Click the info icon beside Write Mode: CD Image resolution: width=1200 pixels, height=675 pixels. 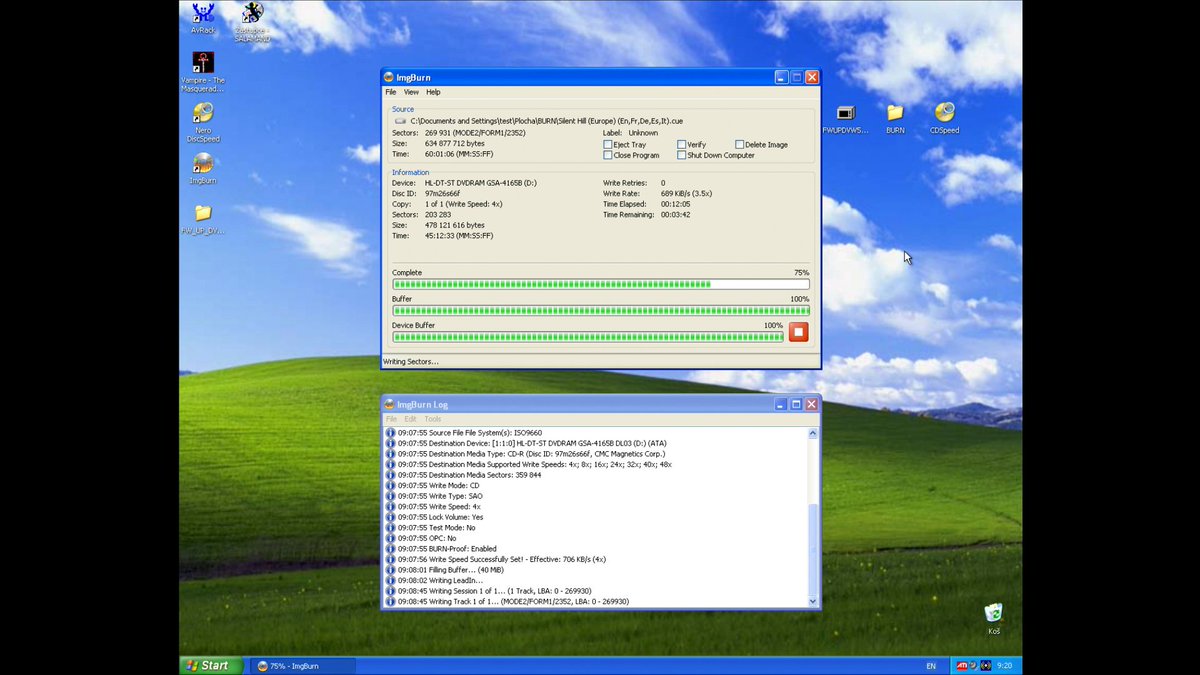[x=391, y=485]
